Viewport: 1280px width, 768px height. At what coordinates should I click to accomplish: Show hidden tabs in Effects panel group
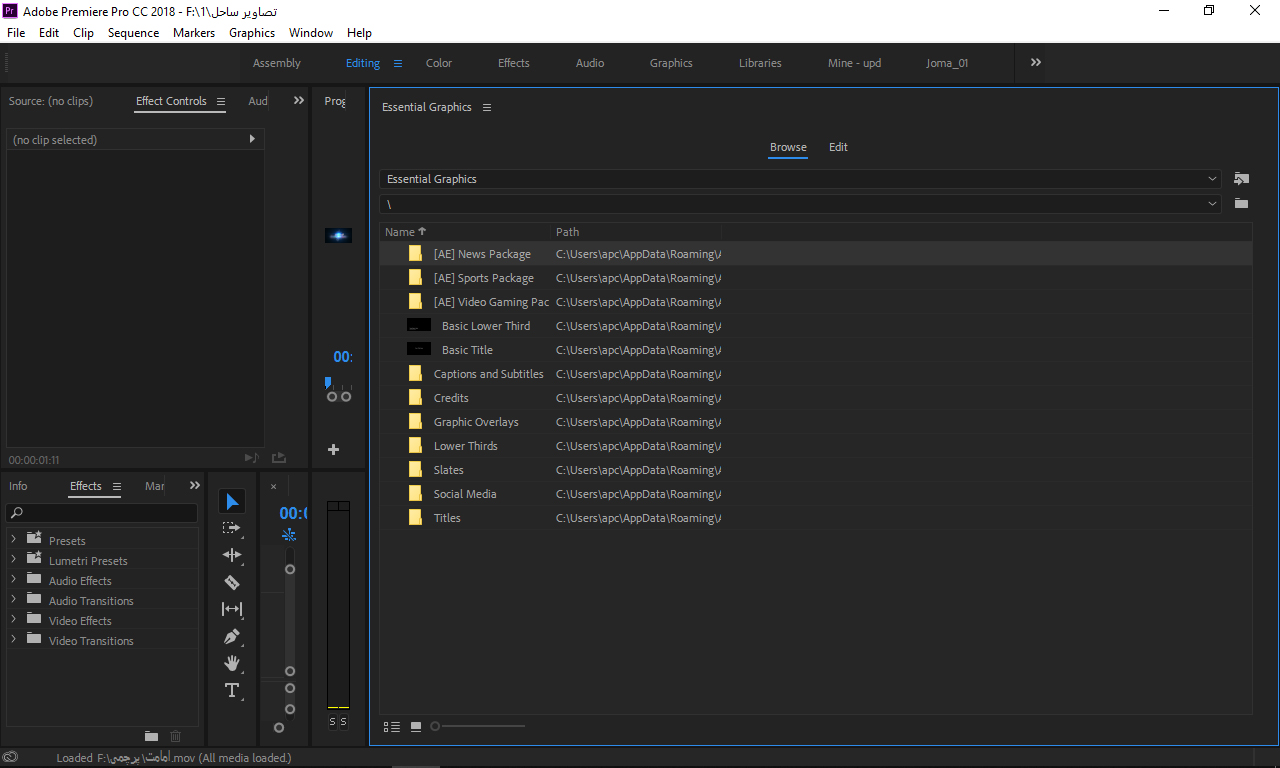click(194, 485)
